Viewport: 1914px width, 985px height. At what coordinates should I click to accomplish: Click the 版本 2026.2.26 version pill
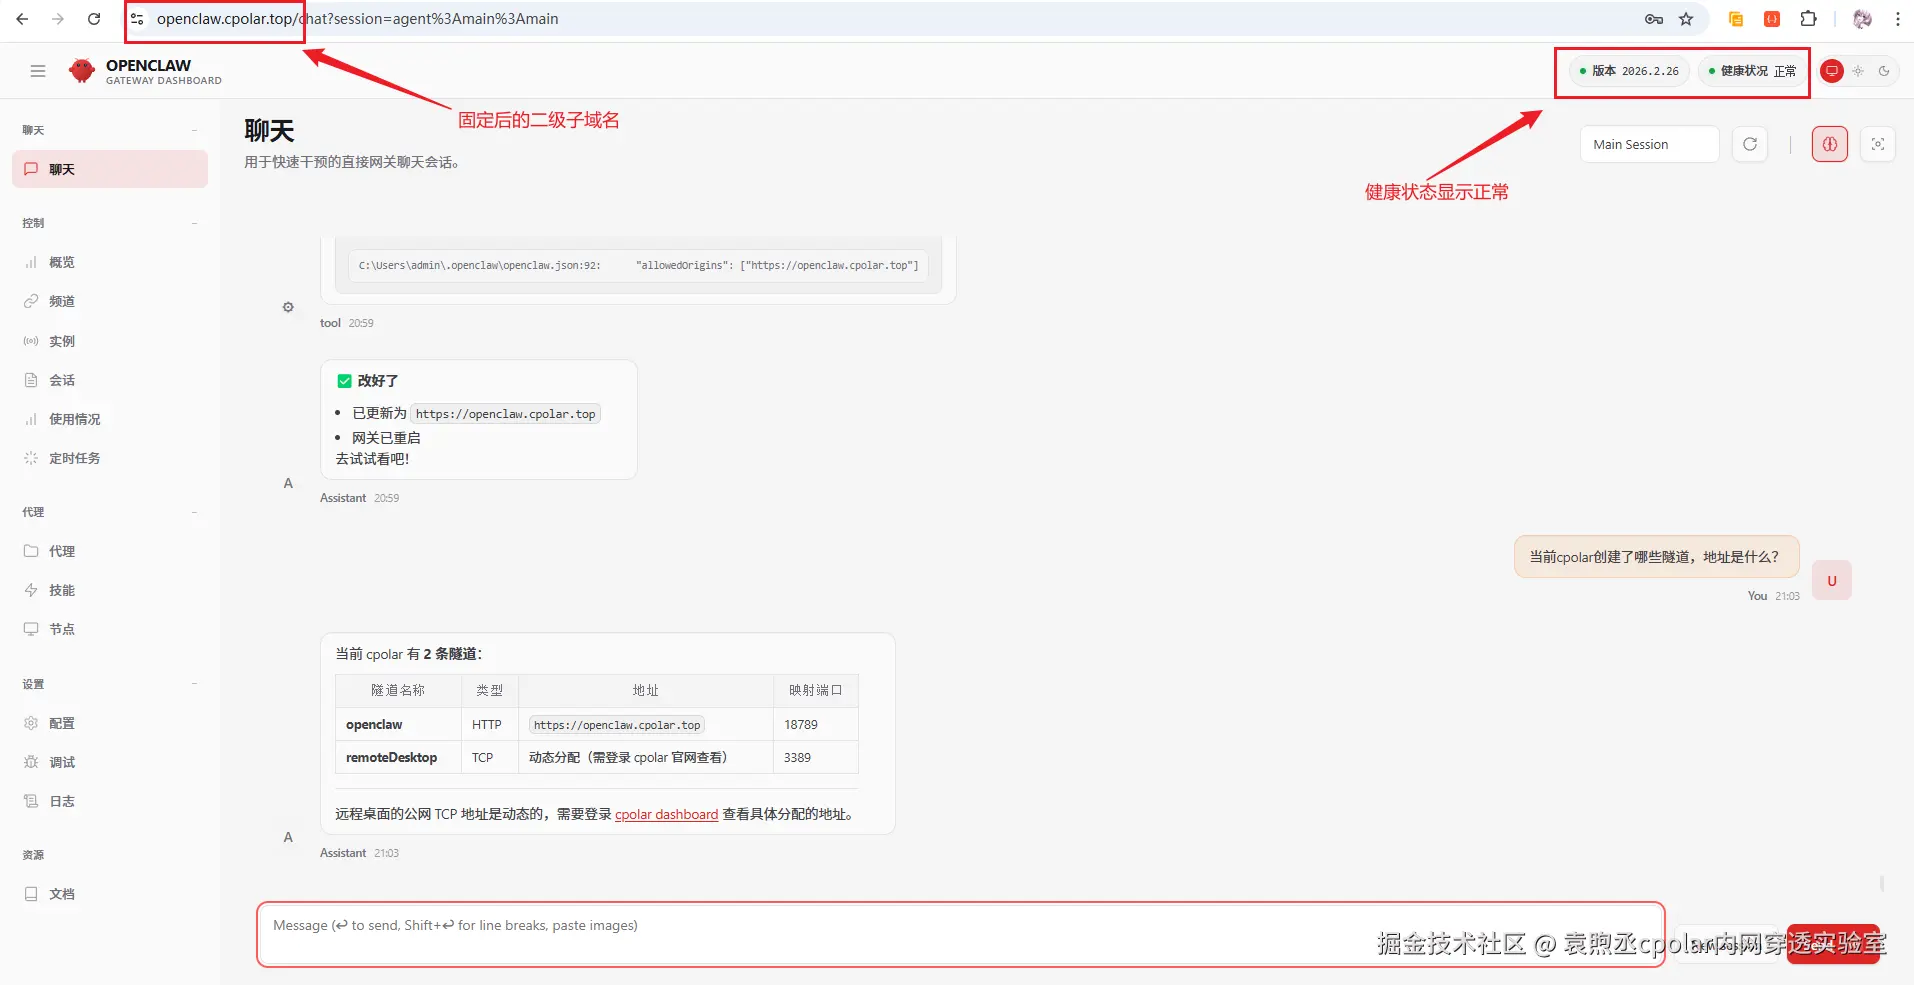pos(1629,71)
